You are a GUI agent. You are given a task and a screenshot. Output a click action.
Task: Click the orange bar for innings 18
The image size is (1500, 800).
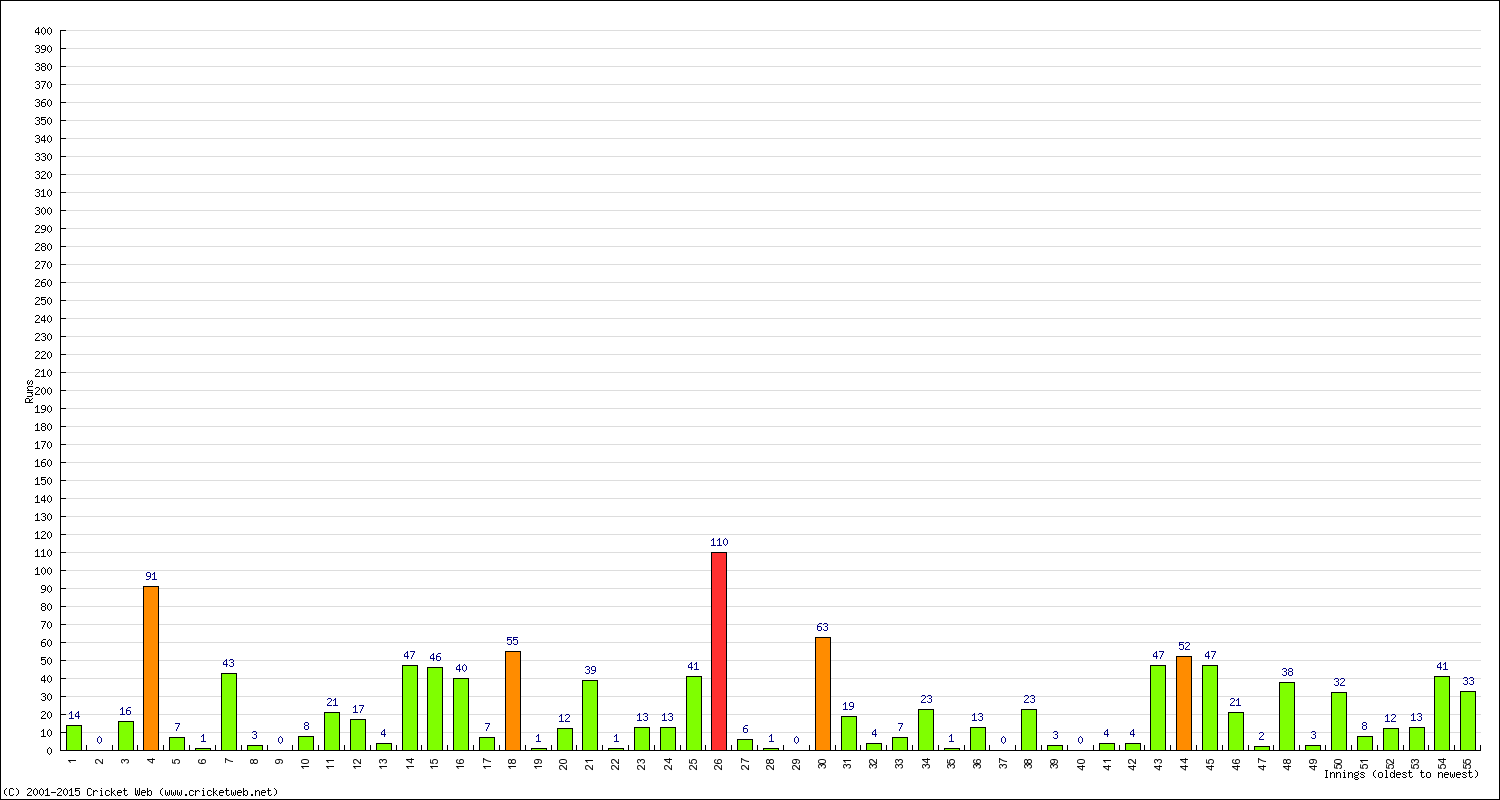coord(512,700)
